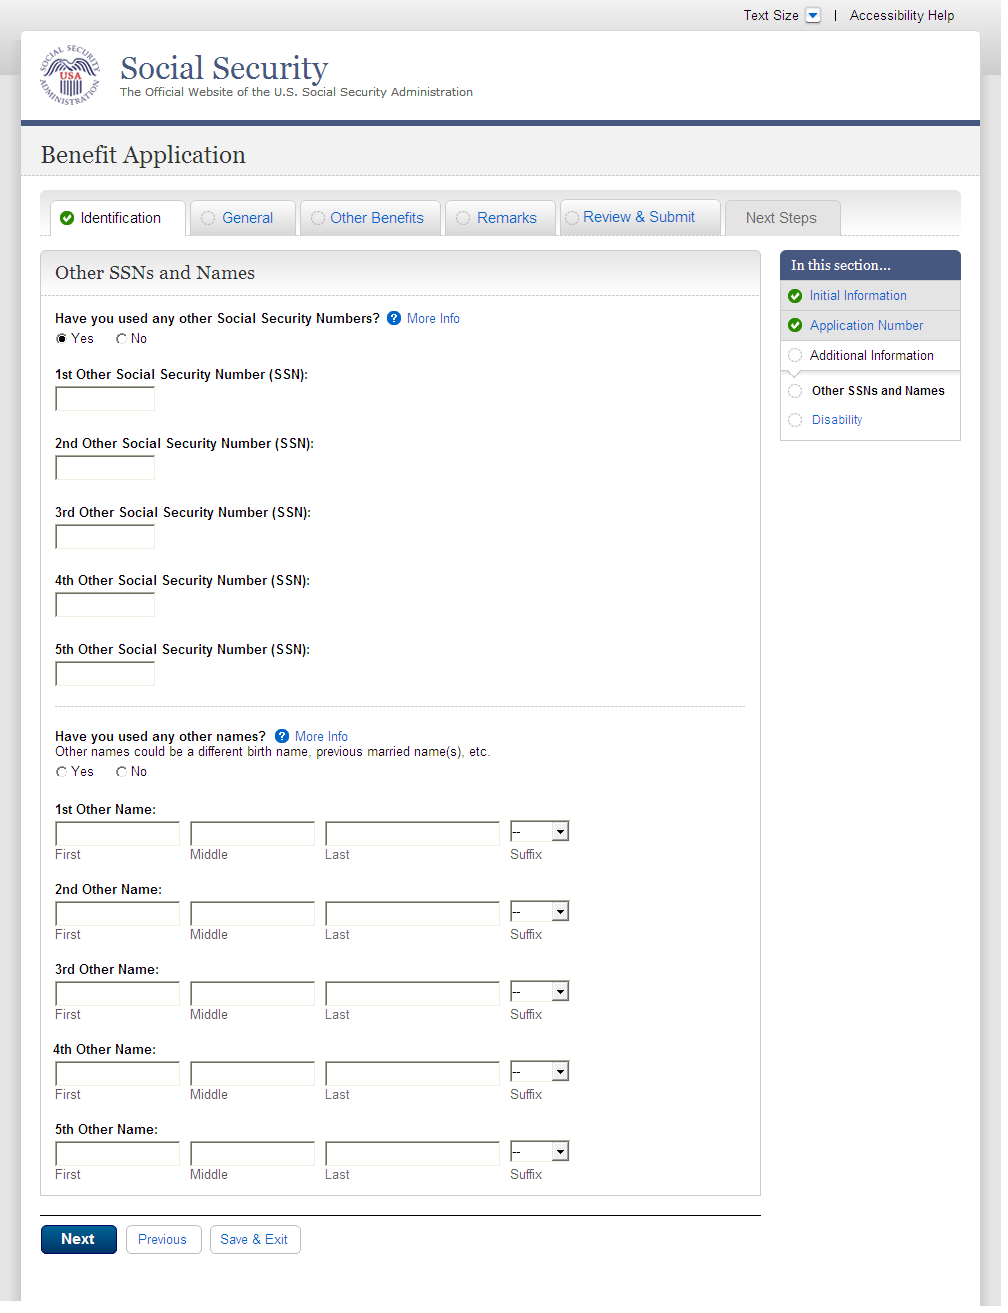The image size is (1008, 1313).
Task: Switch to the Other Benefits tab
Action: coord(376,219)
